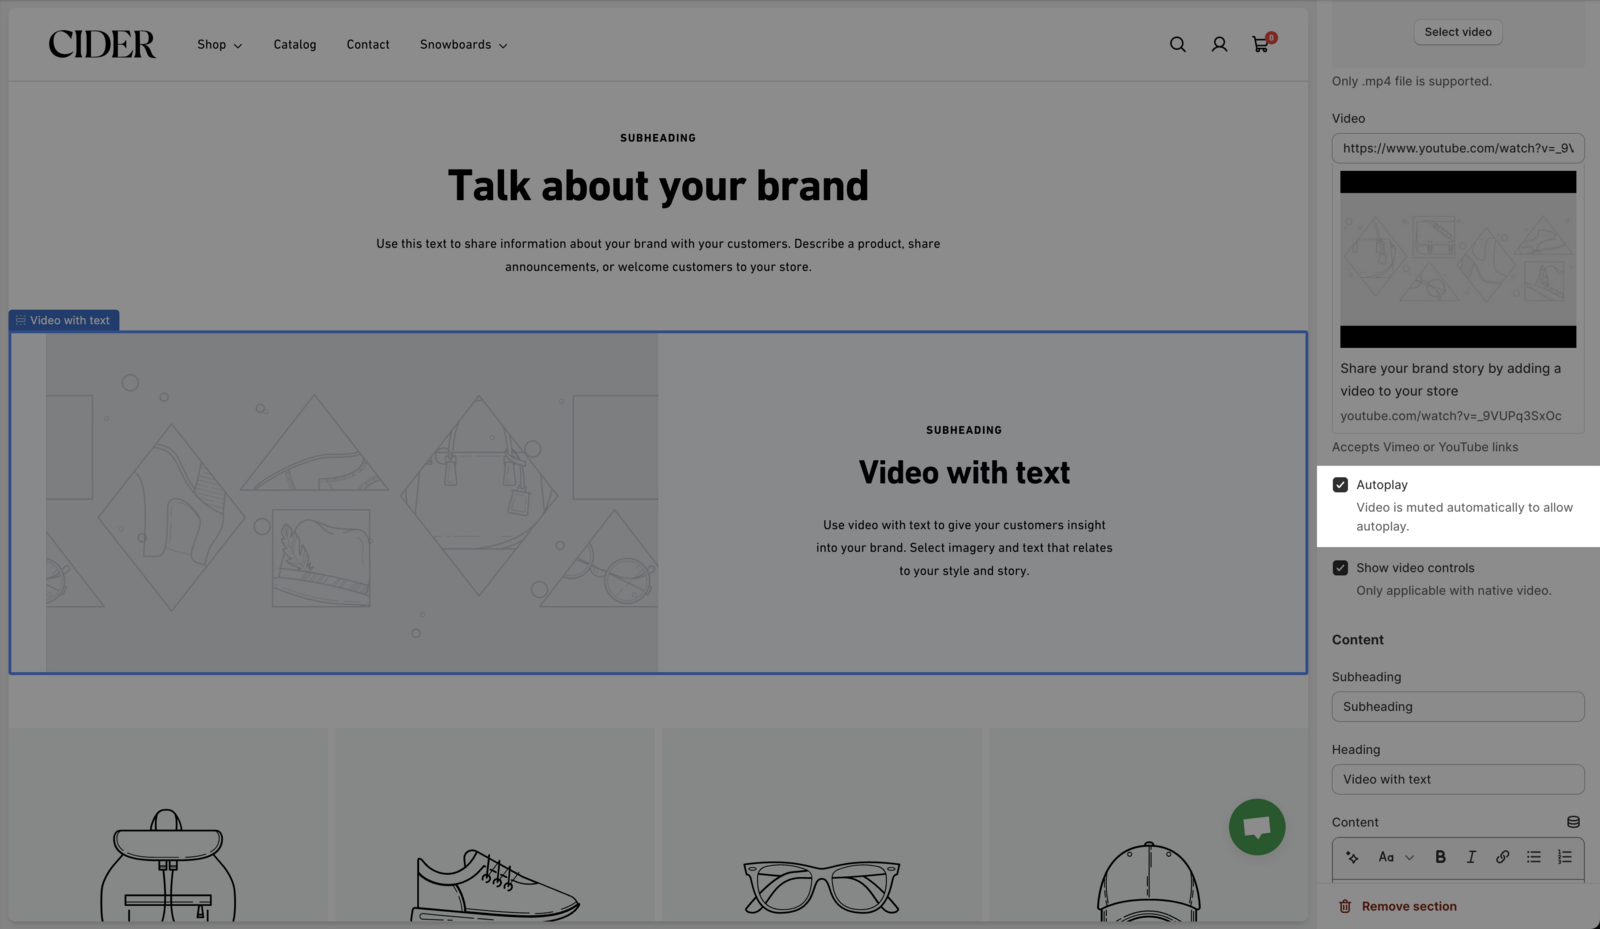Open the Aa text style dropdown
The height and width of the screenshot is (929, 1600).
(x=1395, y=857)
